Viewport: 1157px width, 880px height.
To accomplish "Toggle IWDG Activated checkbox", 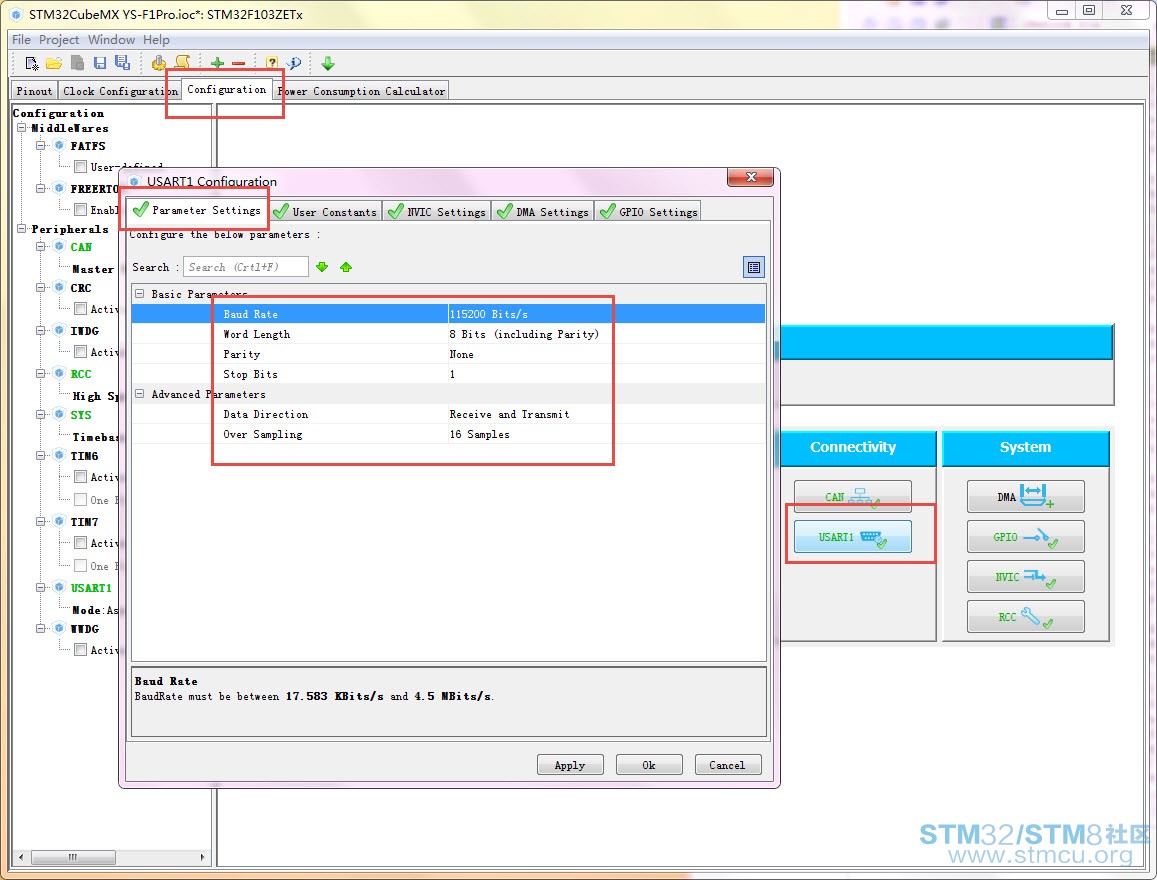I will pos(80,352).
